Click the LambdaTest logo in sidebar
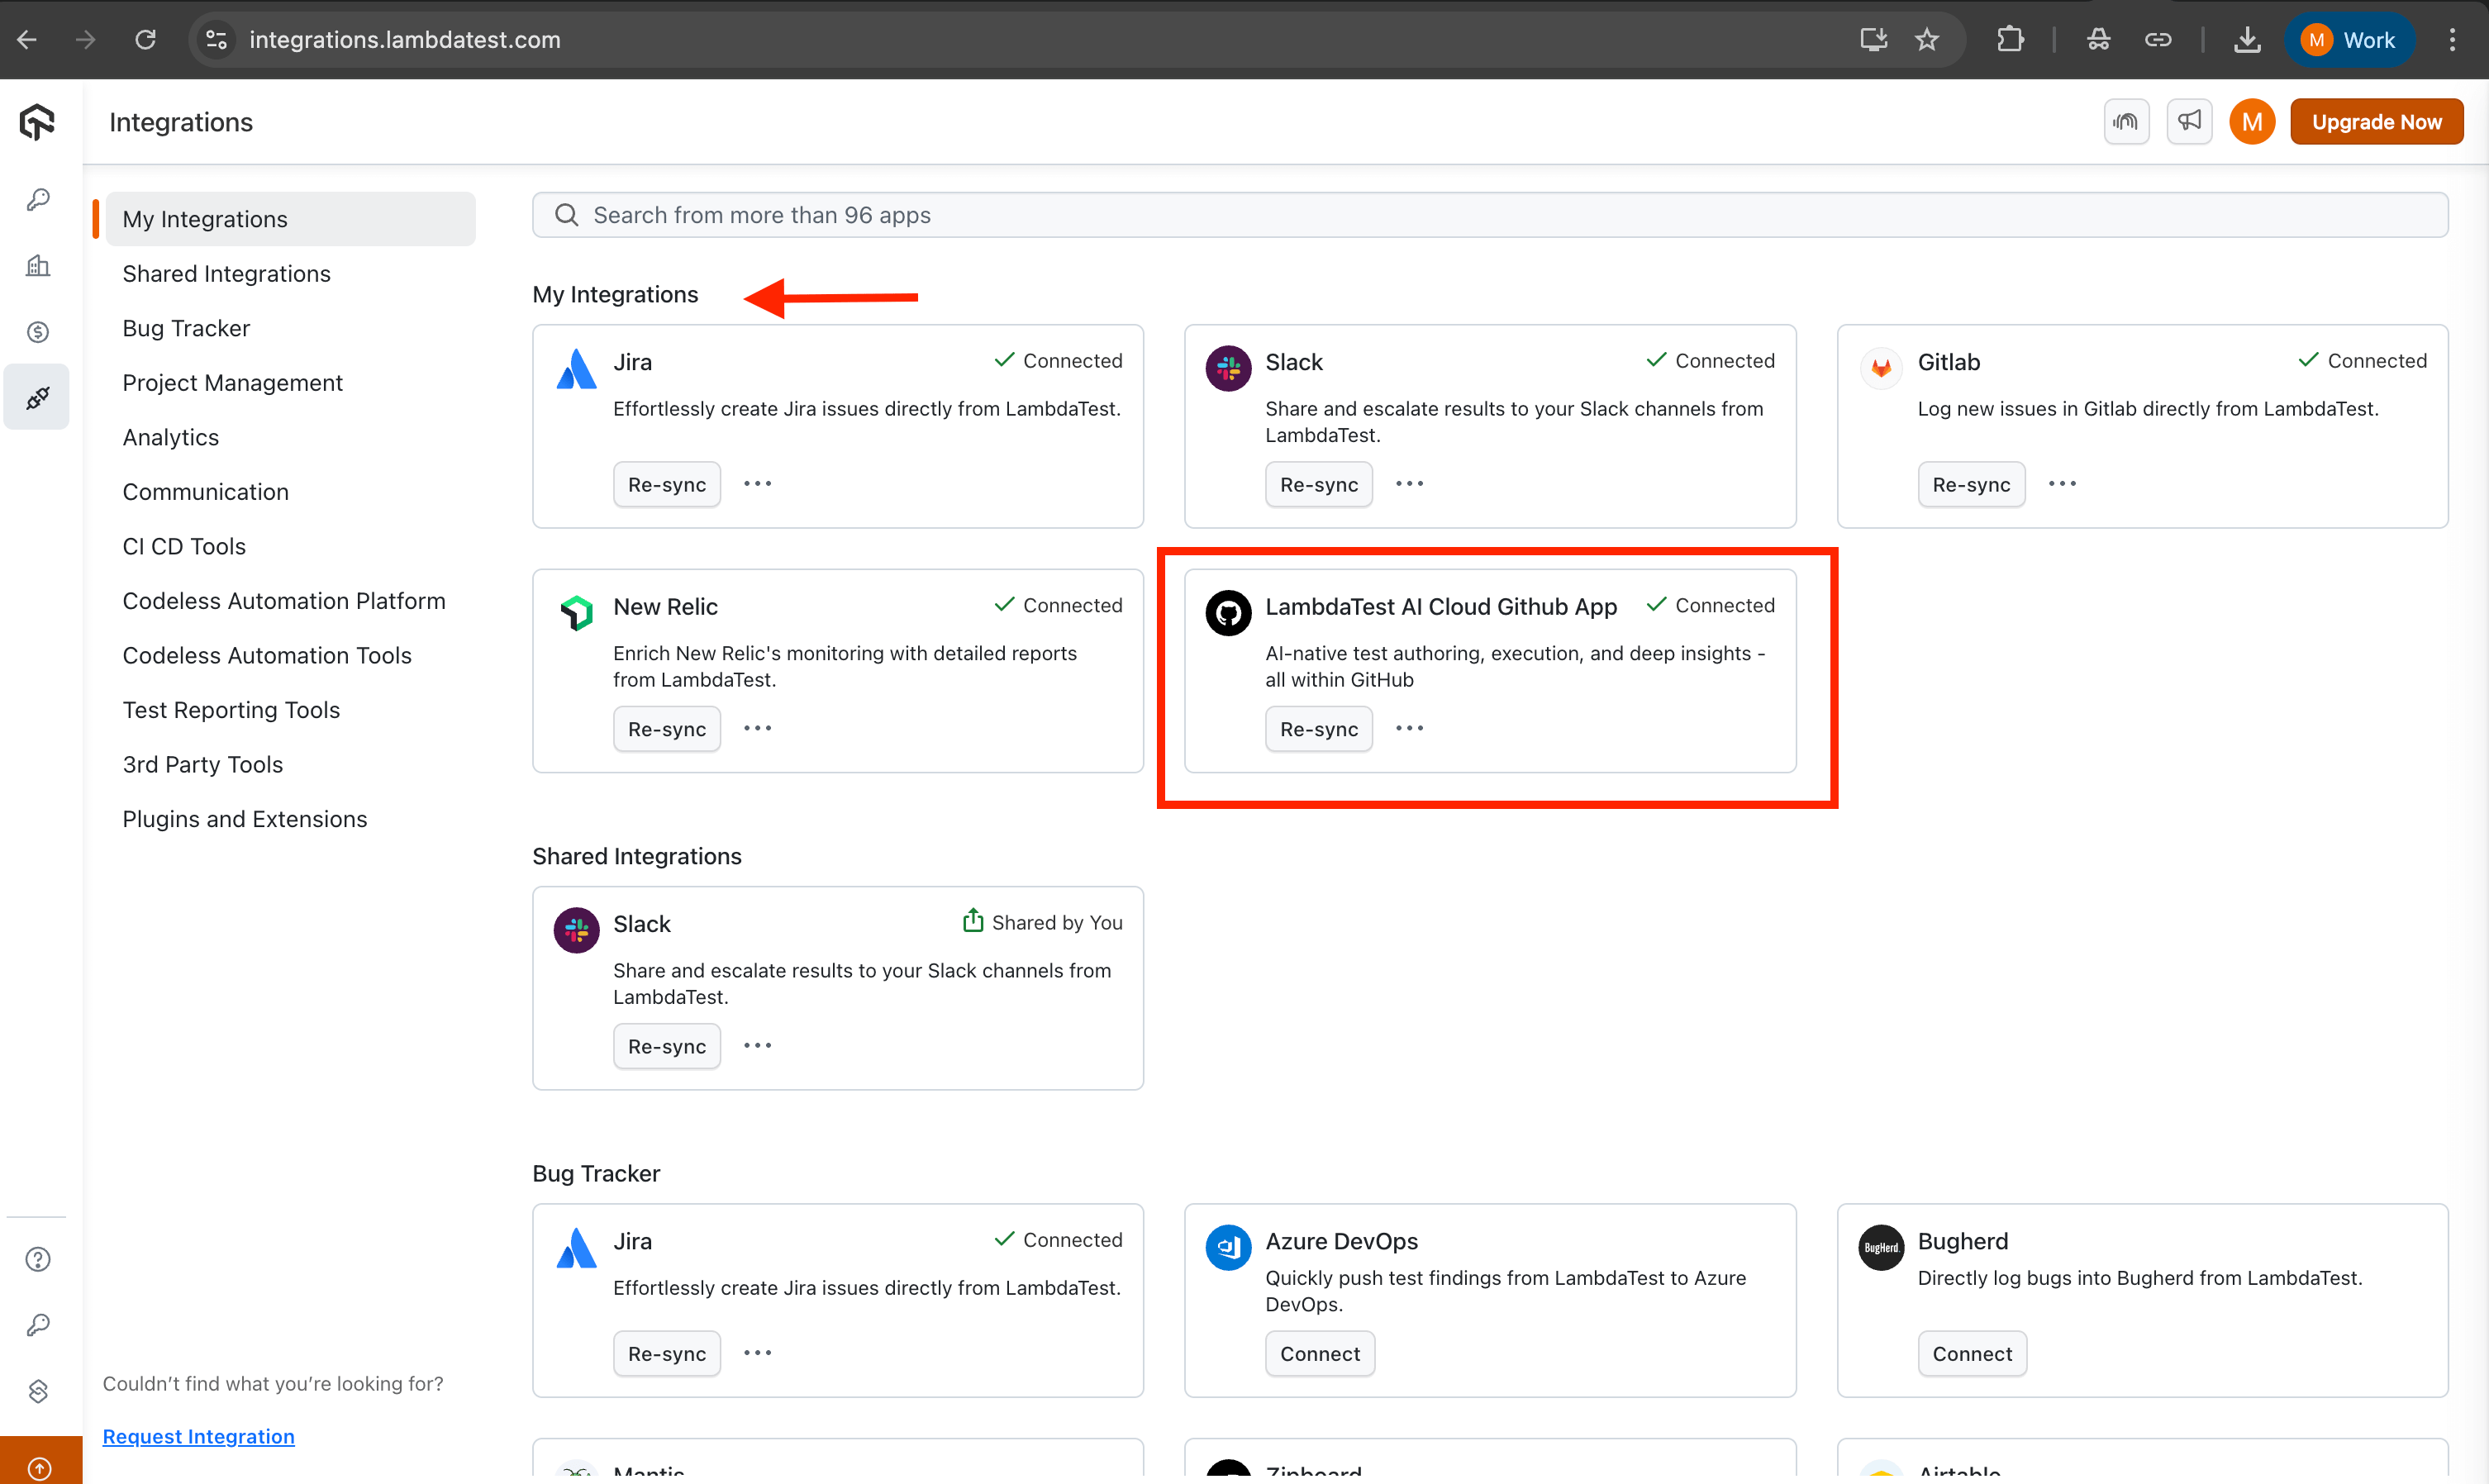 pyautogui.click(x=37, y=122)
